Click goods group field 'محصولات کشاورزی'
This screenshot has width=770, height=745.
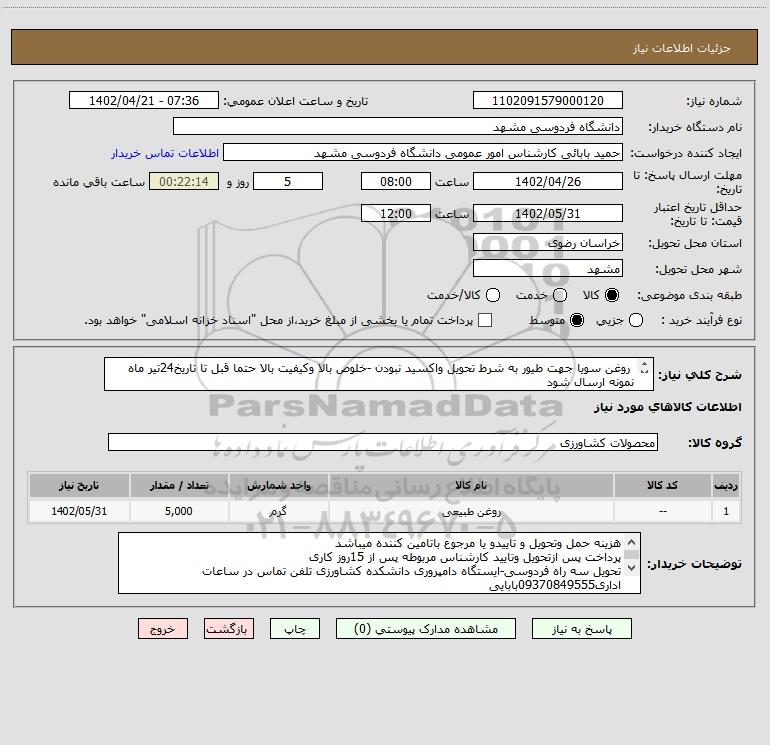pyautogui.click(x=383, y=442)
